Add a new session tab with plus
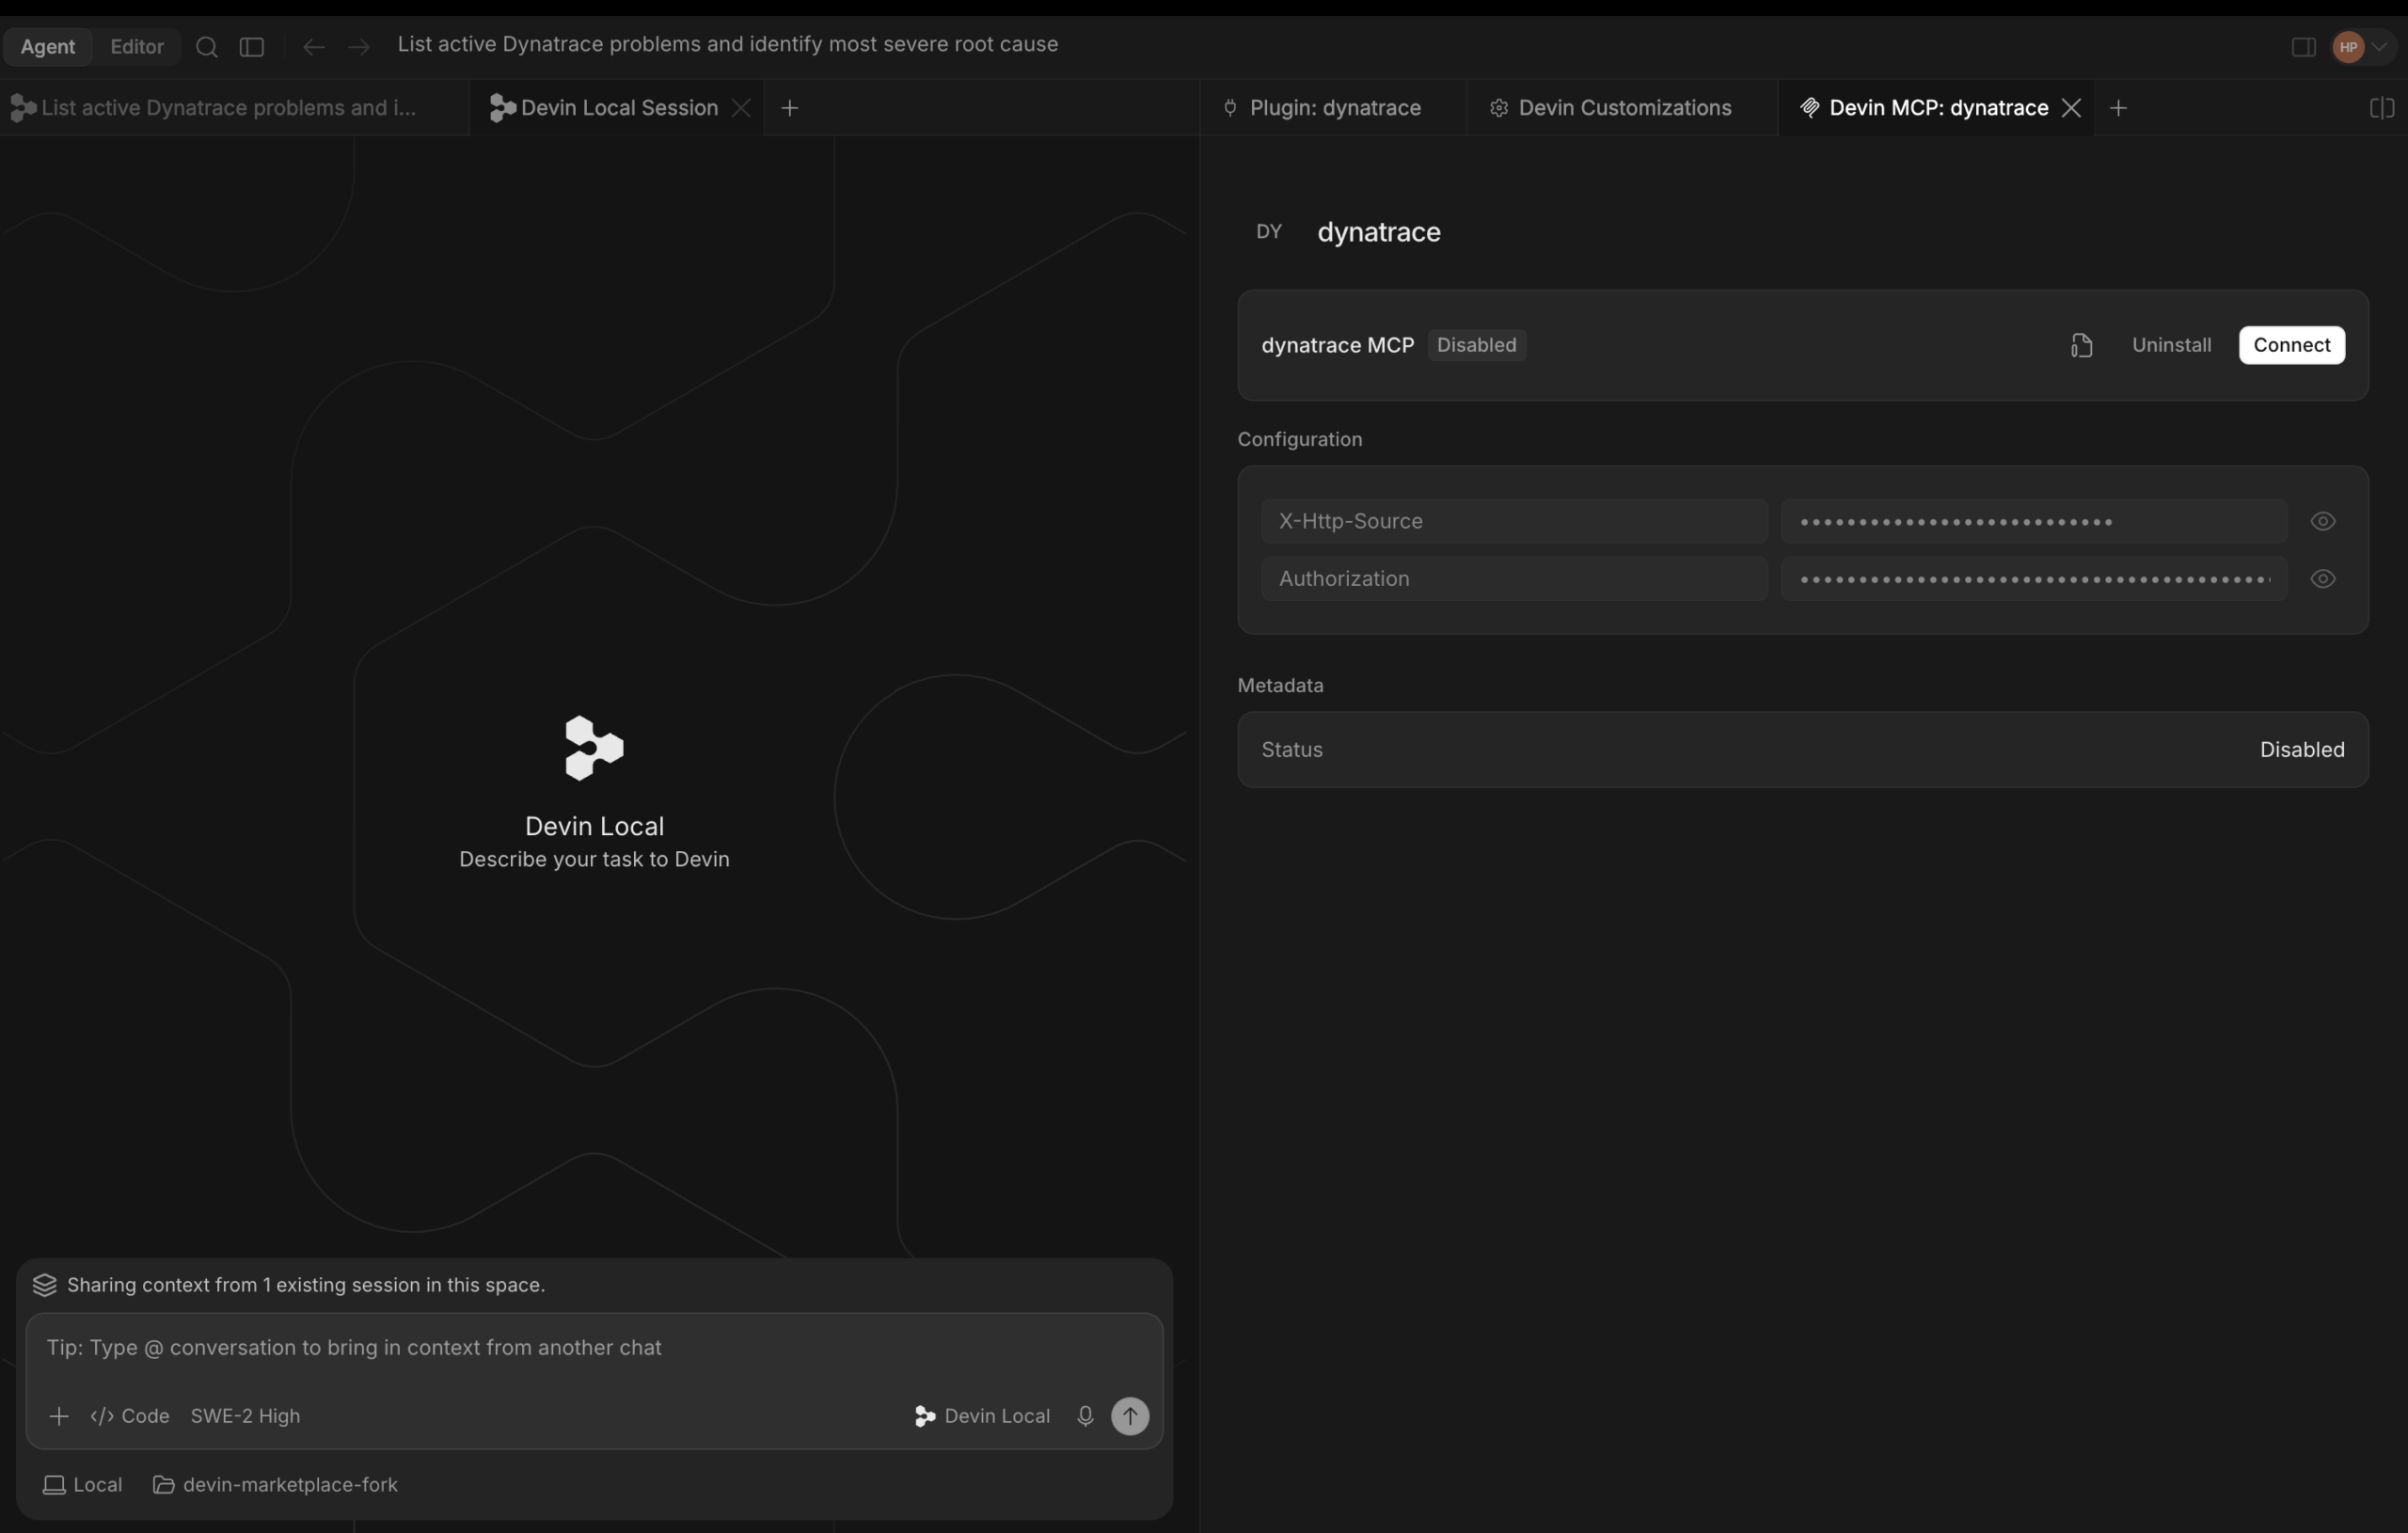 790,108
